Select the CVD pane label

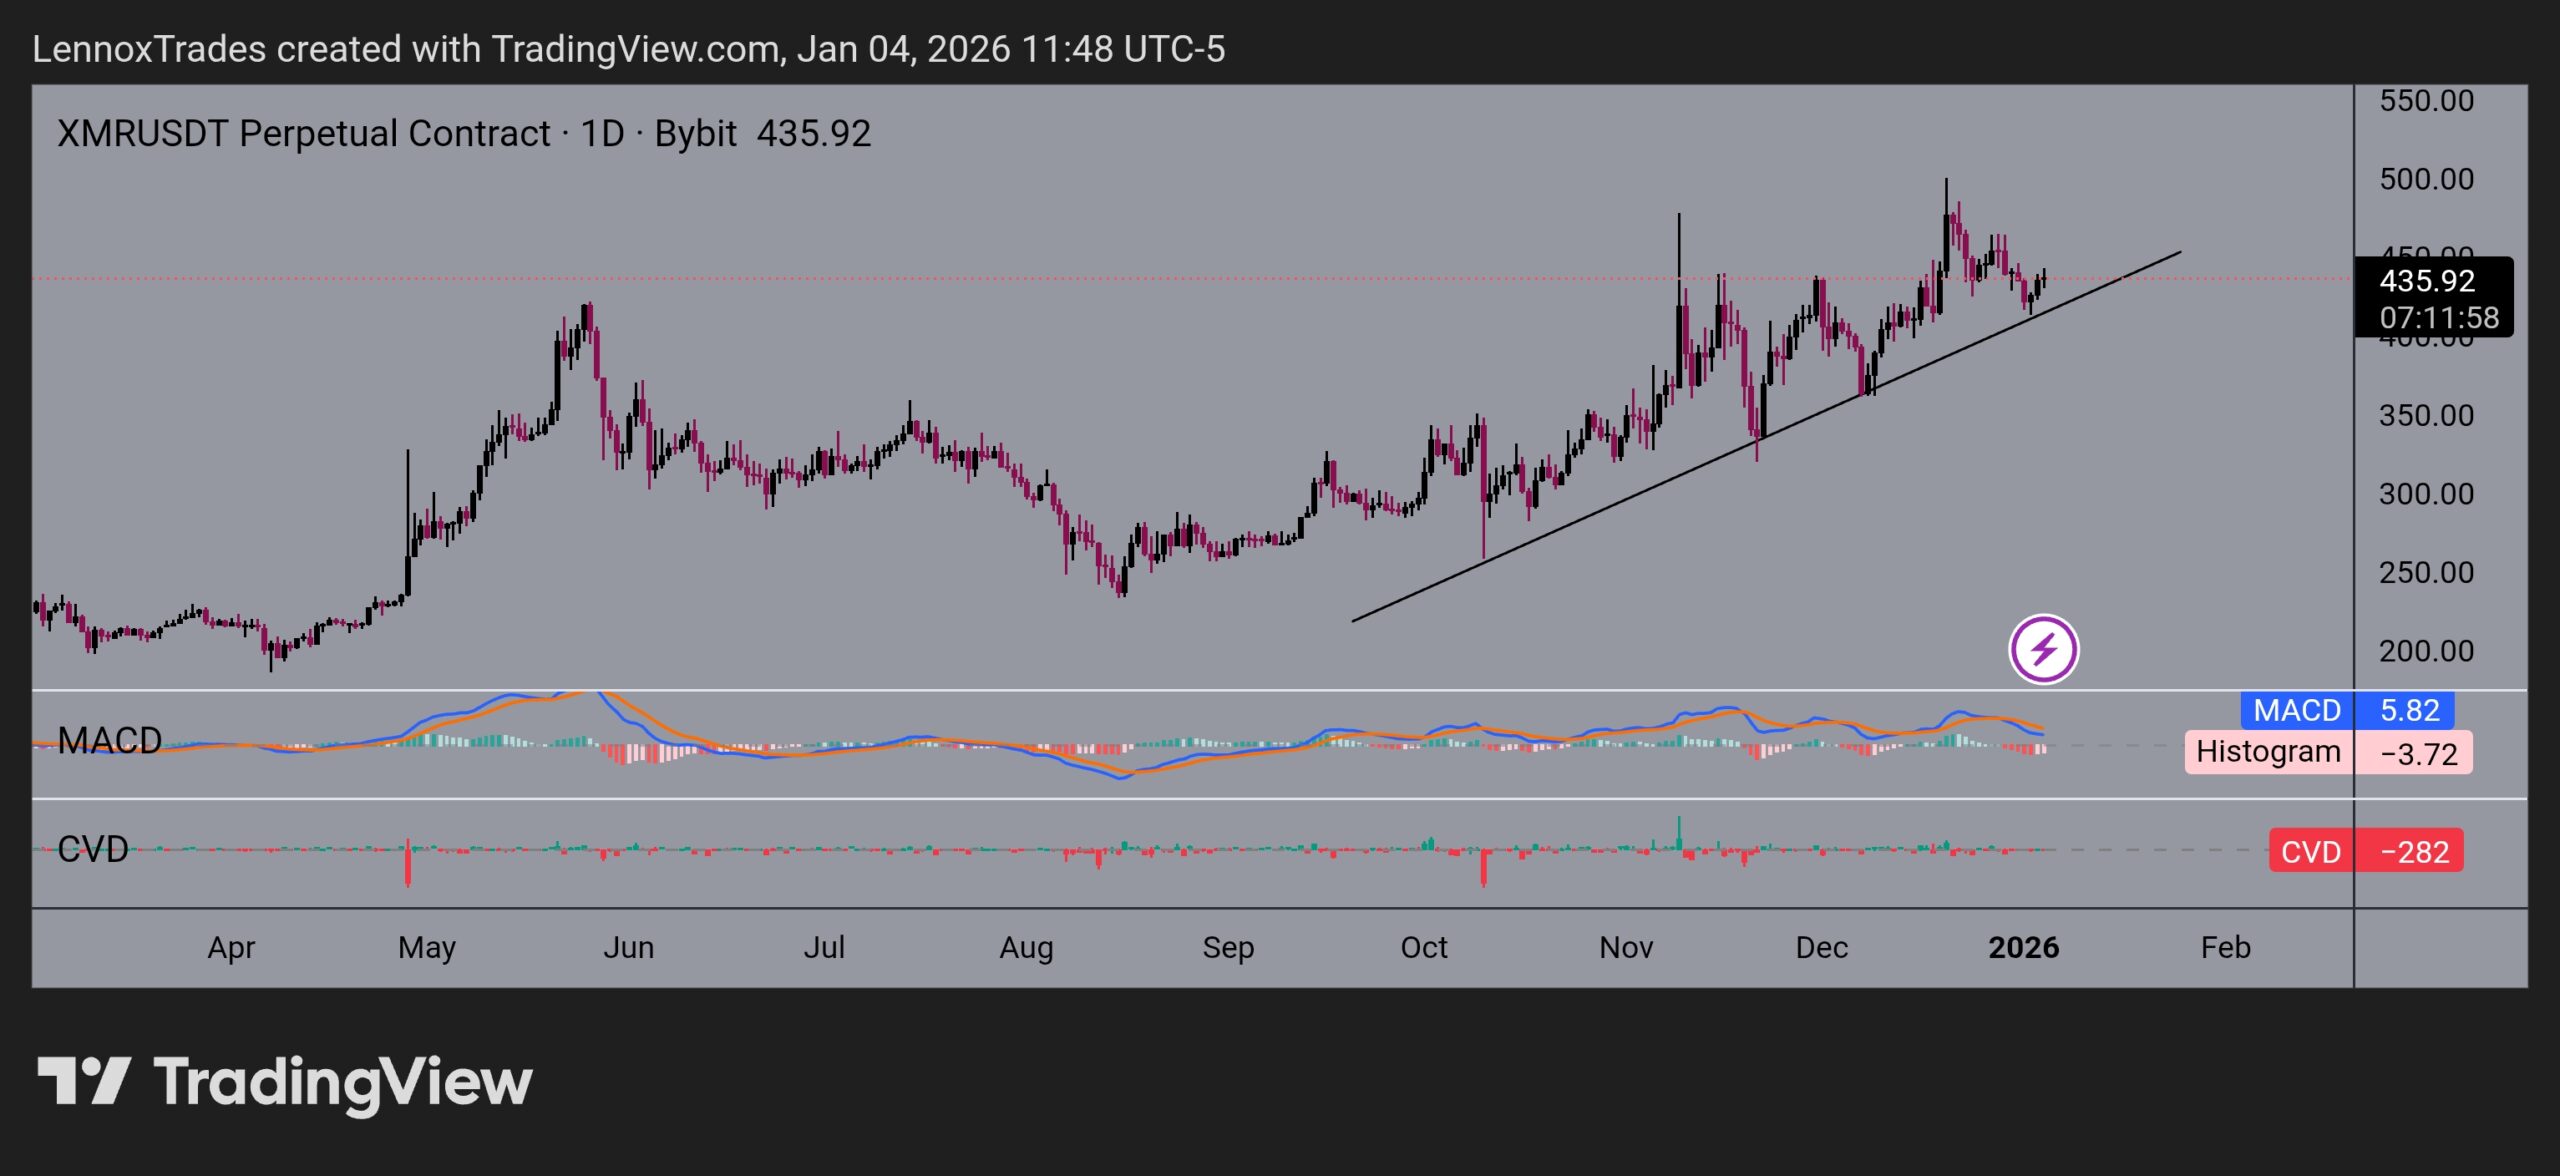coord(93,849)
